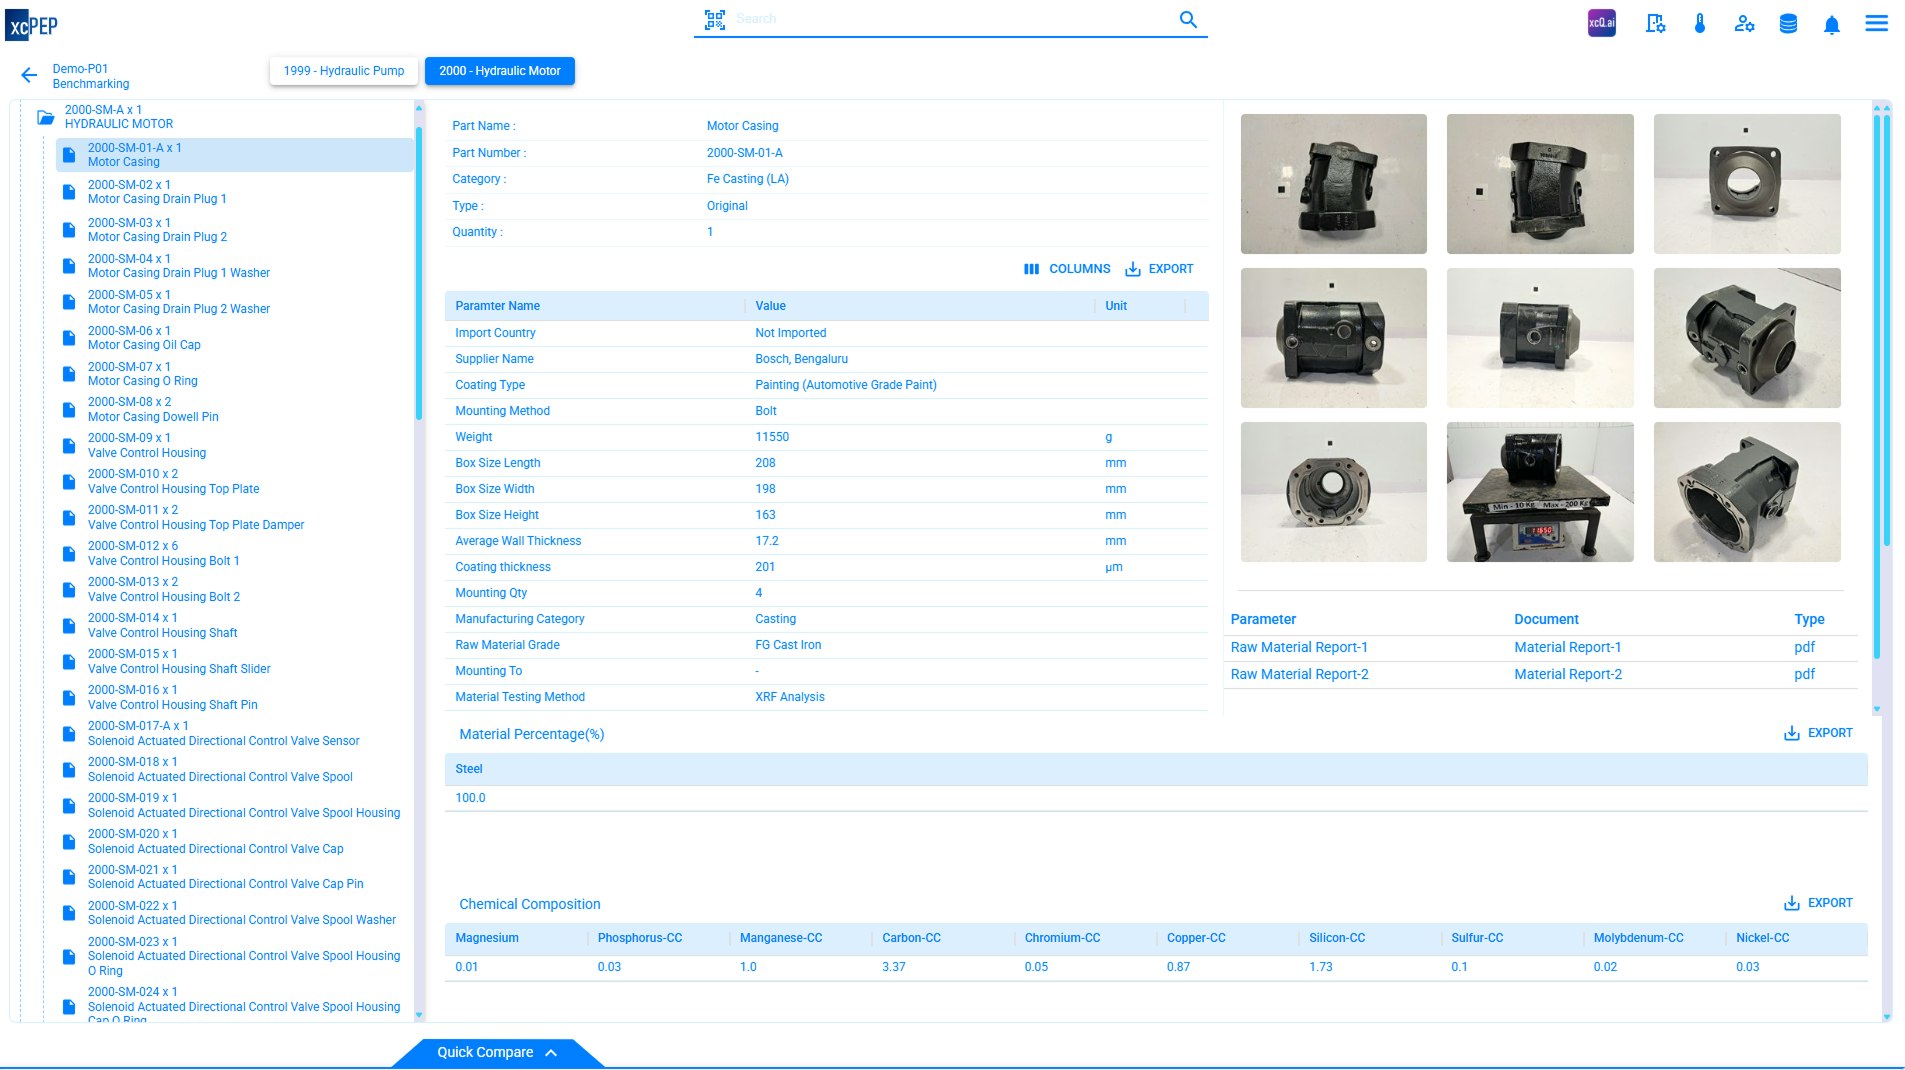Click export icon for Chemical Composition
The width and height of the screenshot is (1905, 1070).
tap(1791, 903)
